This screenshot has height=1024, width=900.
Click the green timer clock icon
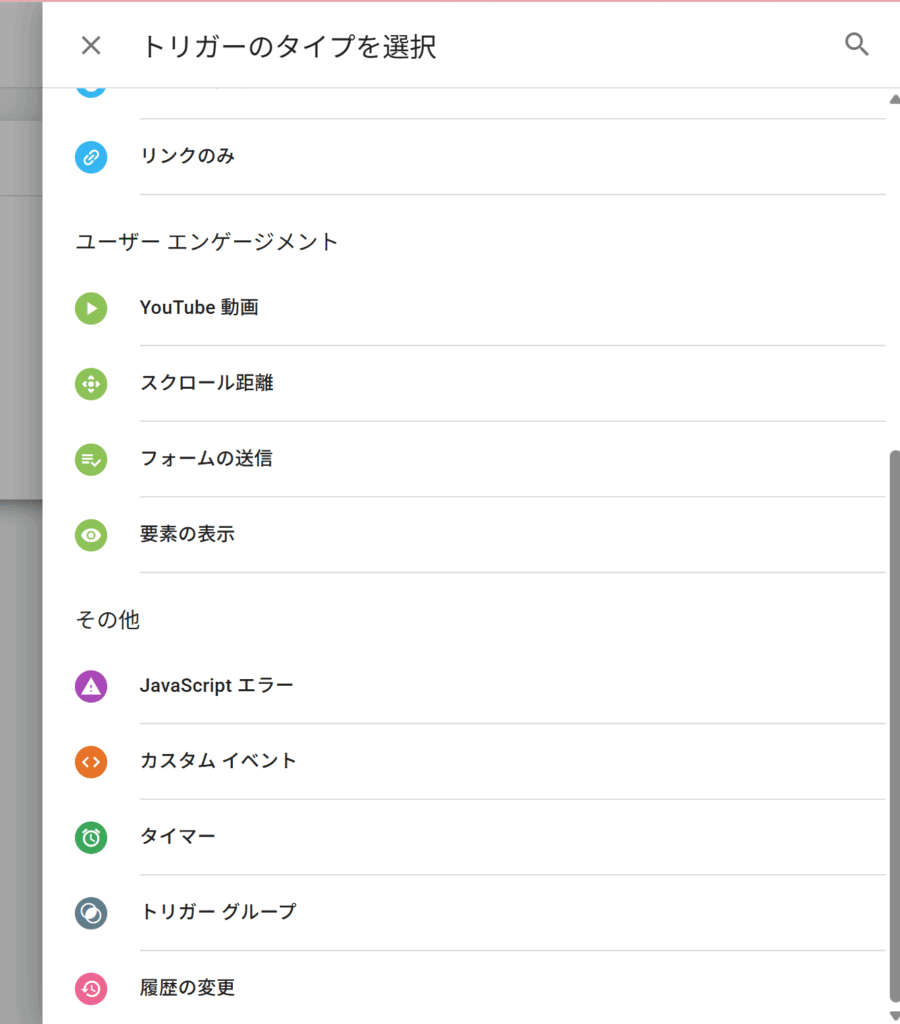coord(91,838)
